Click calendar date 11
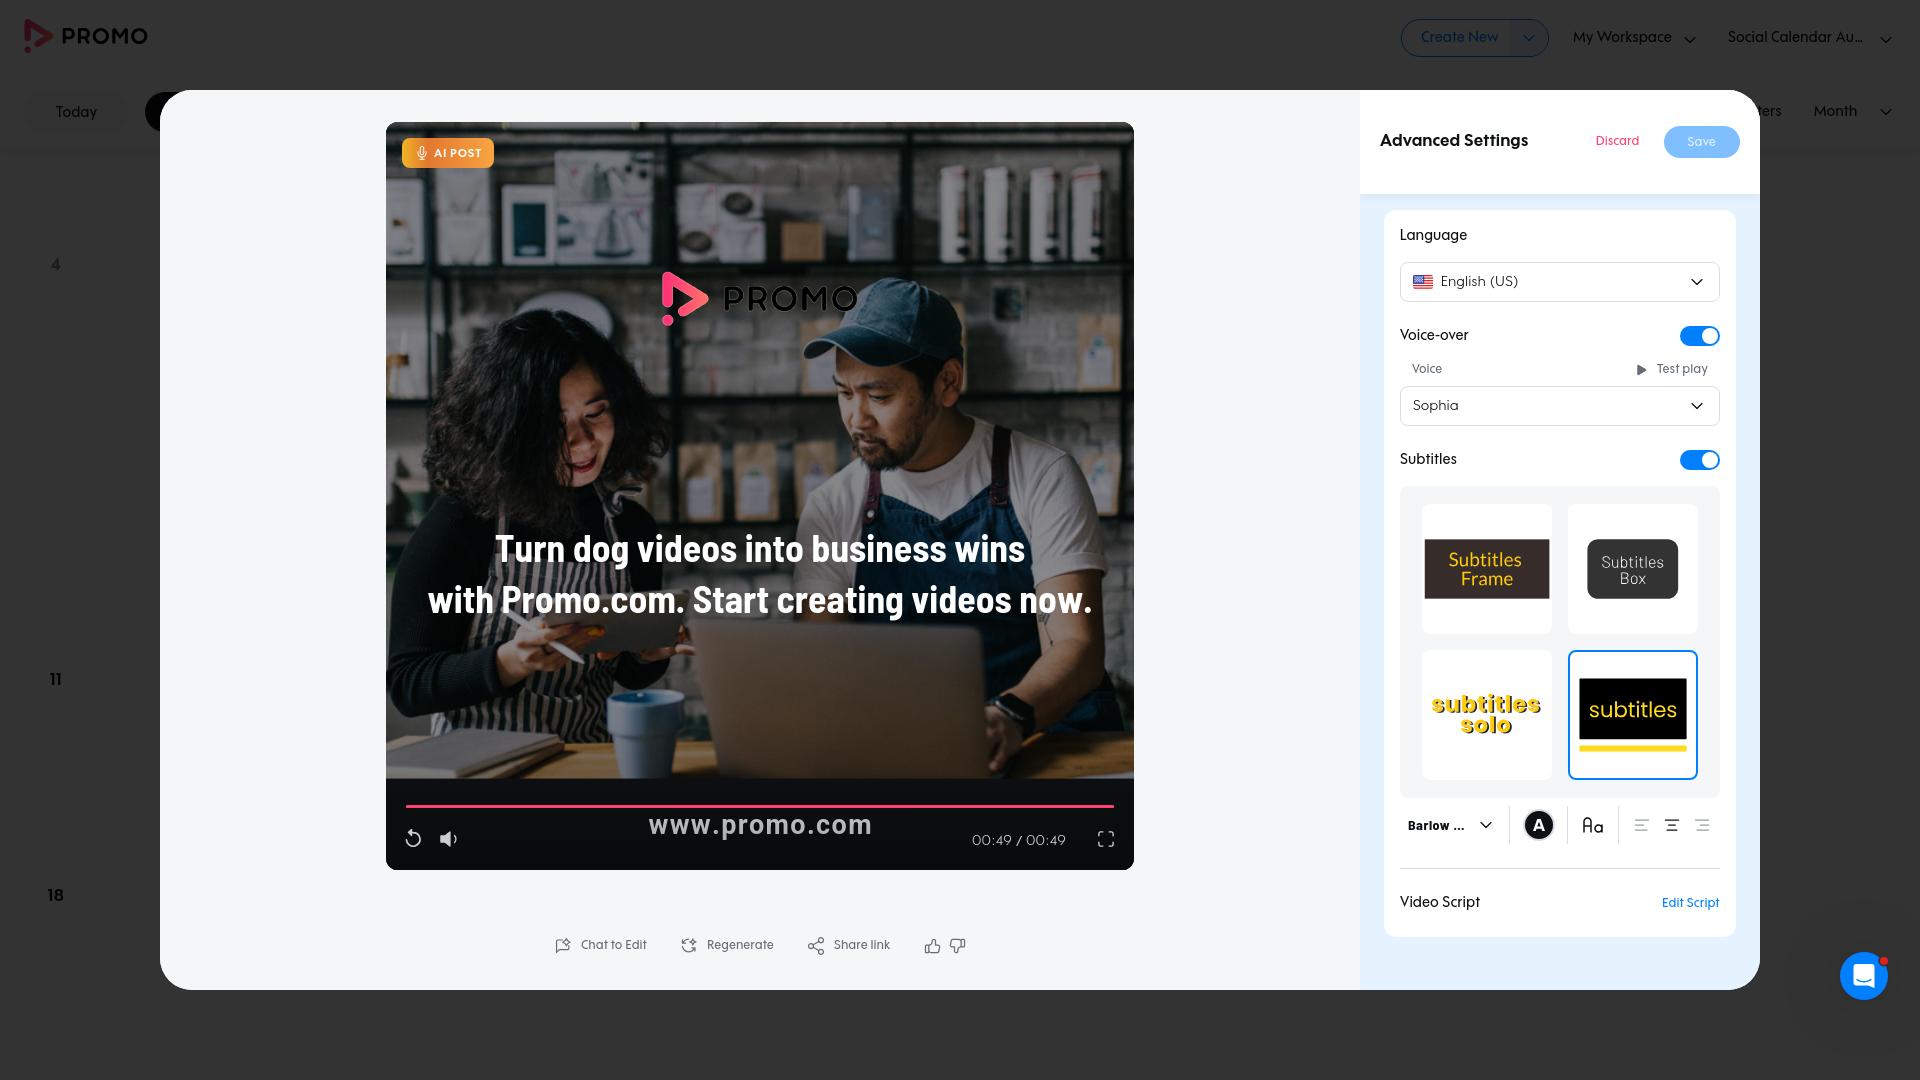This screenshot has width=1920, height=1080. point(56,680)
